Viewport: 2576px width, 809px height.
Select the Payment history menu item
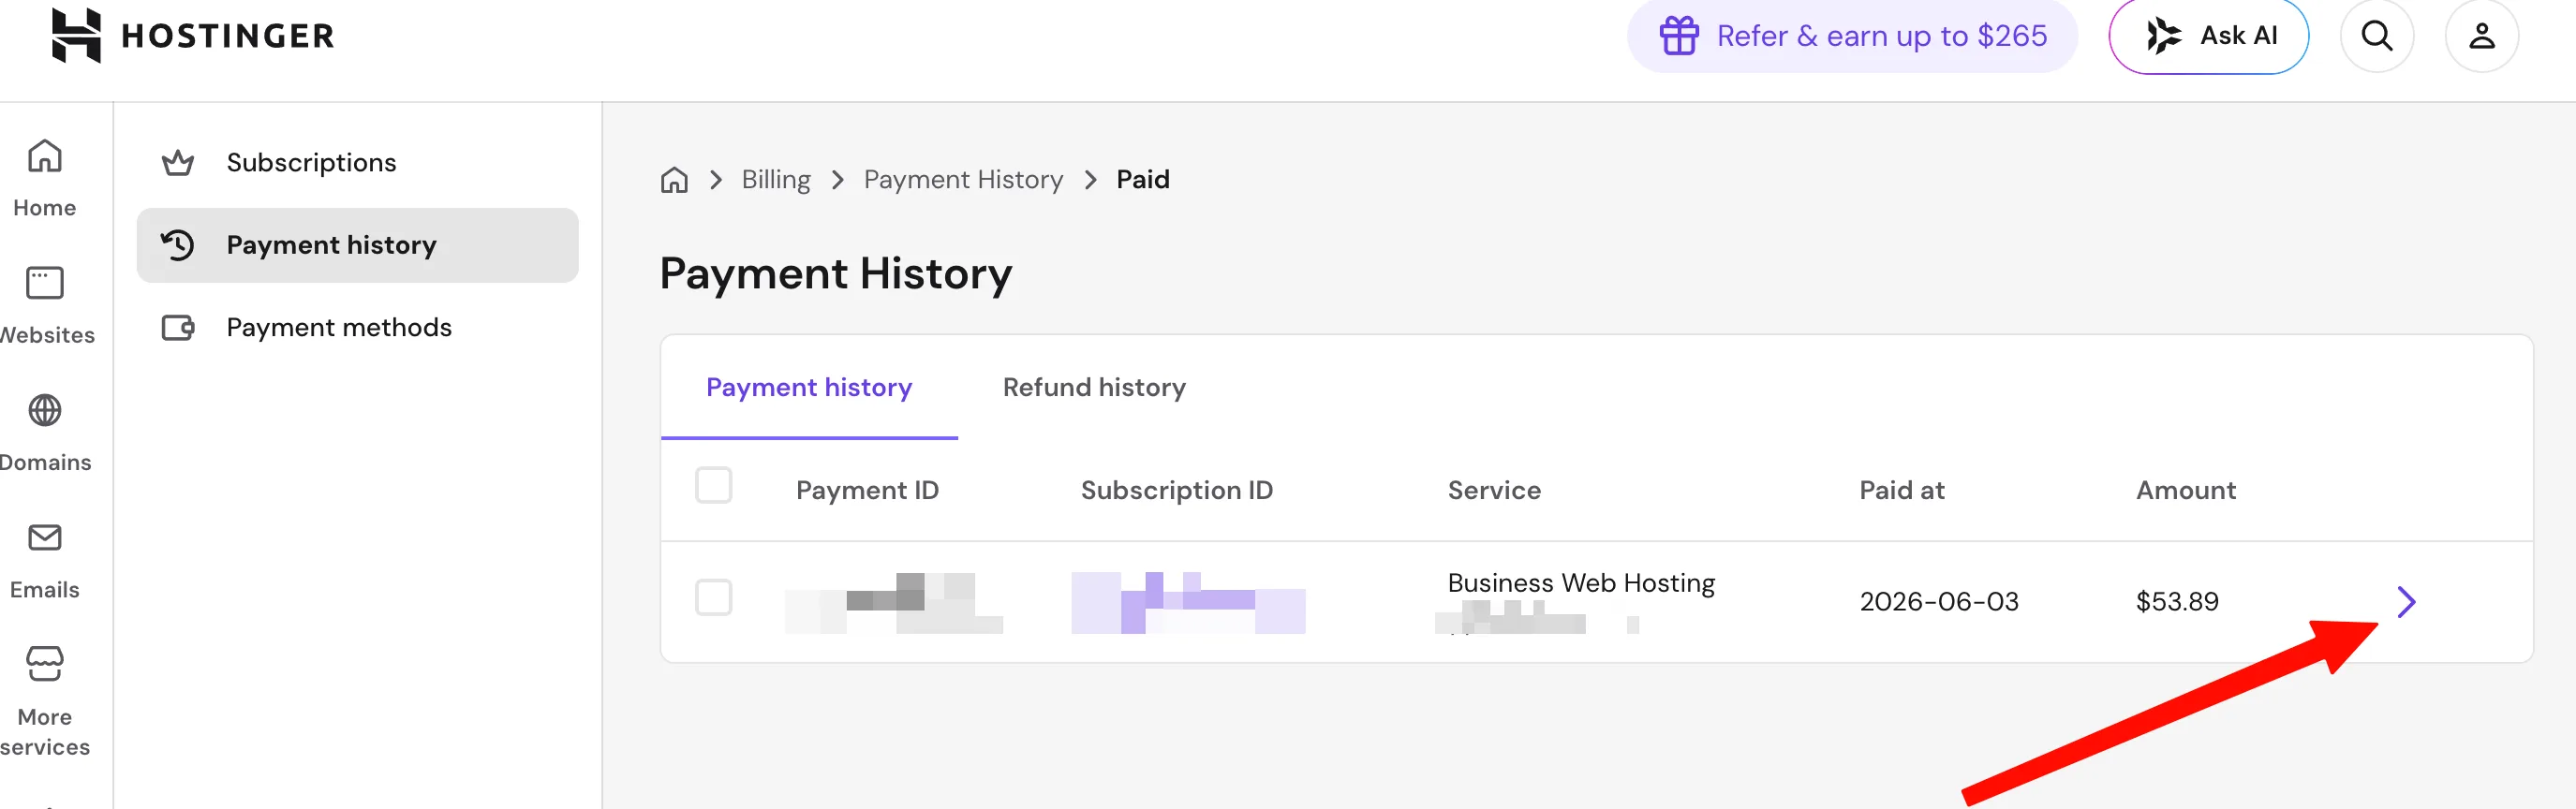[x=357, y=245]
